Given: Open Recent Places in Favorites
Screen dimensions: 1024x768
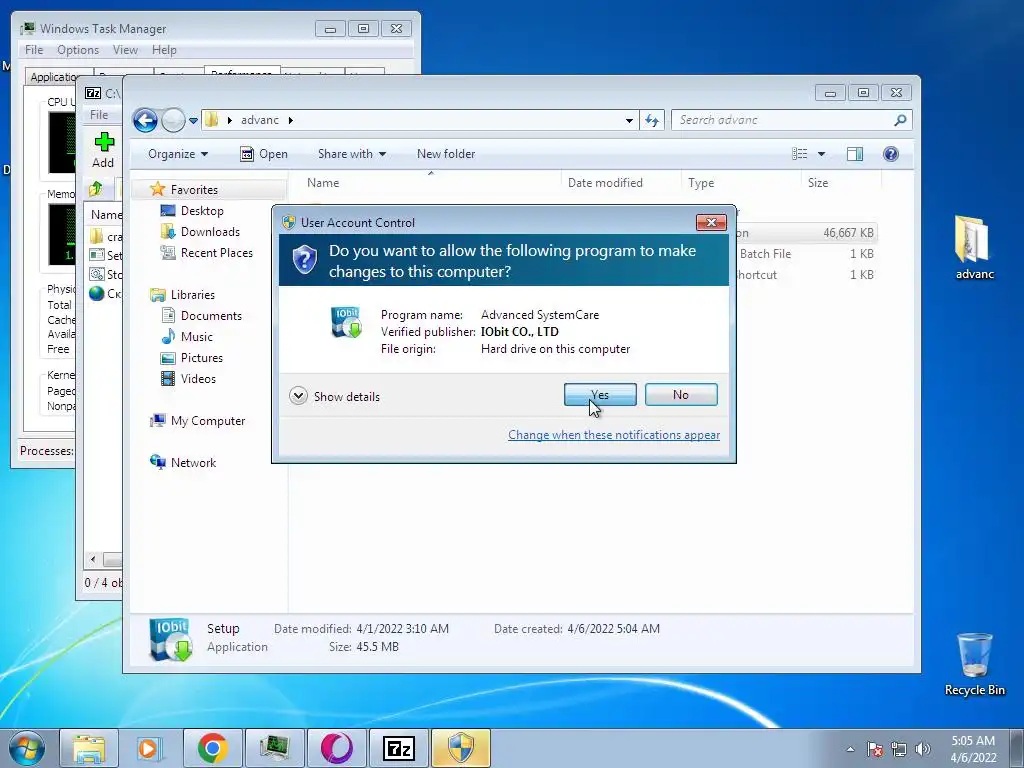Looking at the screenshot, I should click(216, 253).
